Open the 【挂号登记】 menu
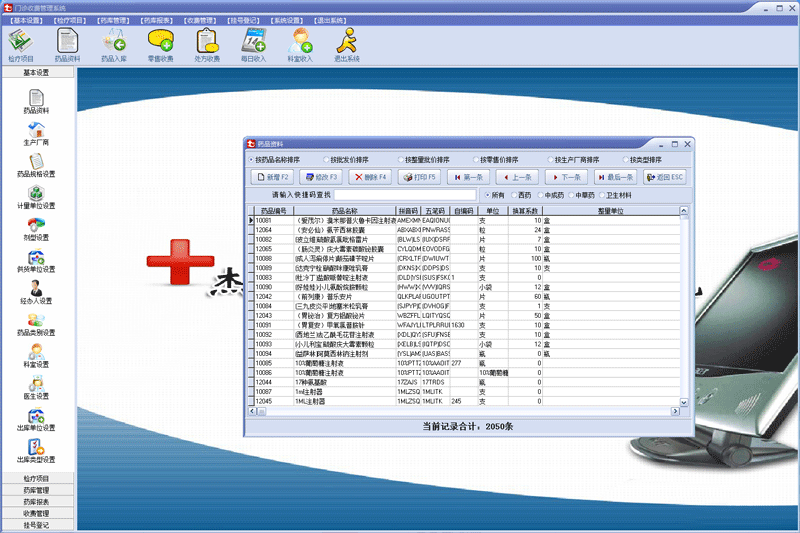 tap(243, 20)
